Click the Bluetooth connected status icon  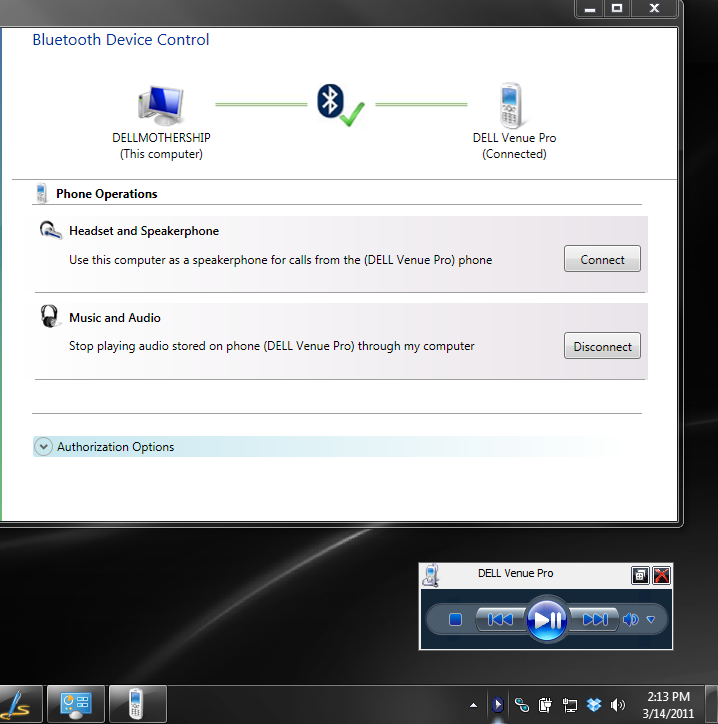[340, 105]
